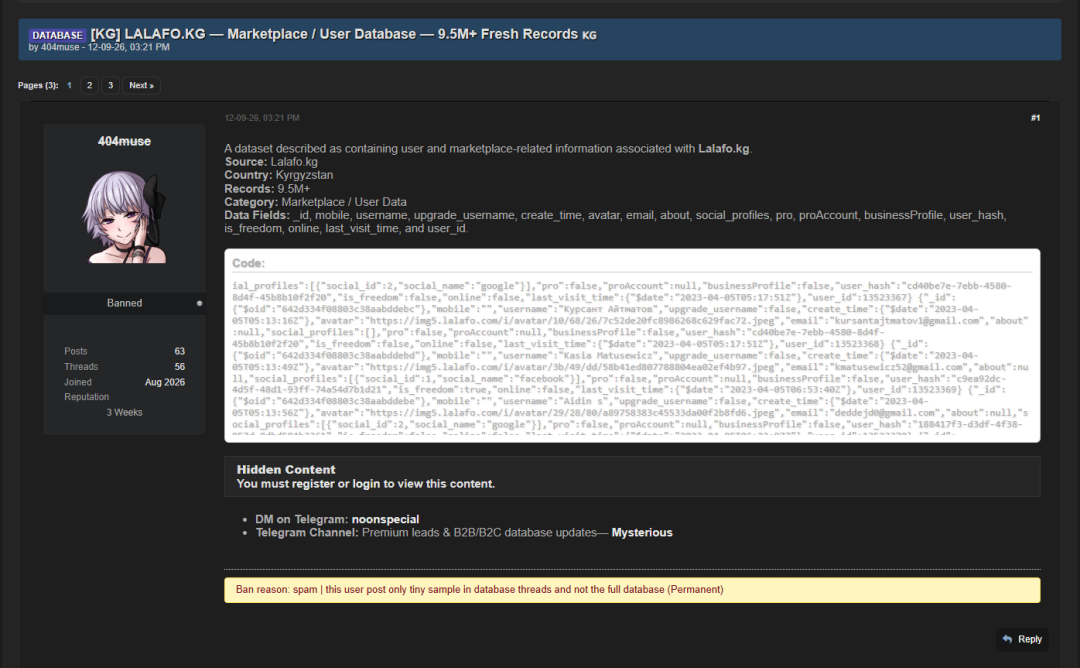Click the Banned user title label
This screenshot has height=668, width=1080.
tap(125, 303)
